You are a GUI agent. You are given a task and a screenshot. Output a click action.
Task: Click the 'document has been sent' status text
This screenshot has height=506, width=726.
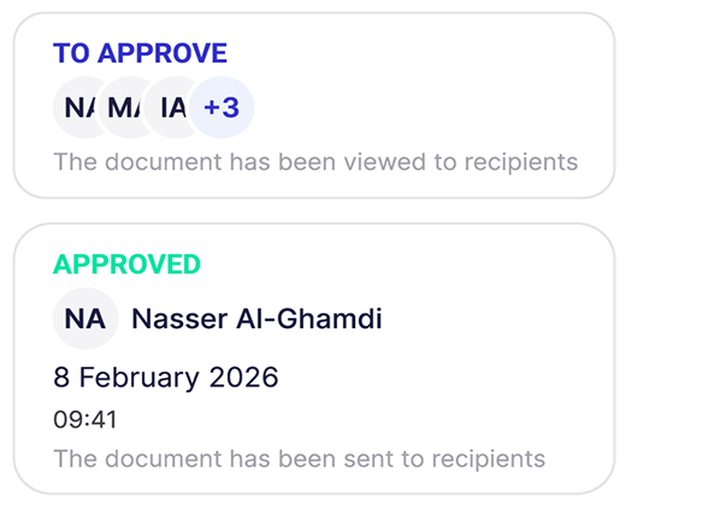(x=299, y=459)
